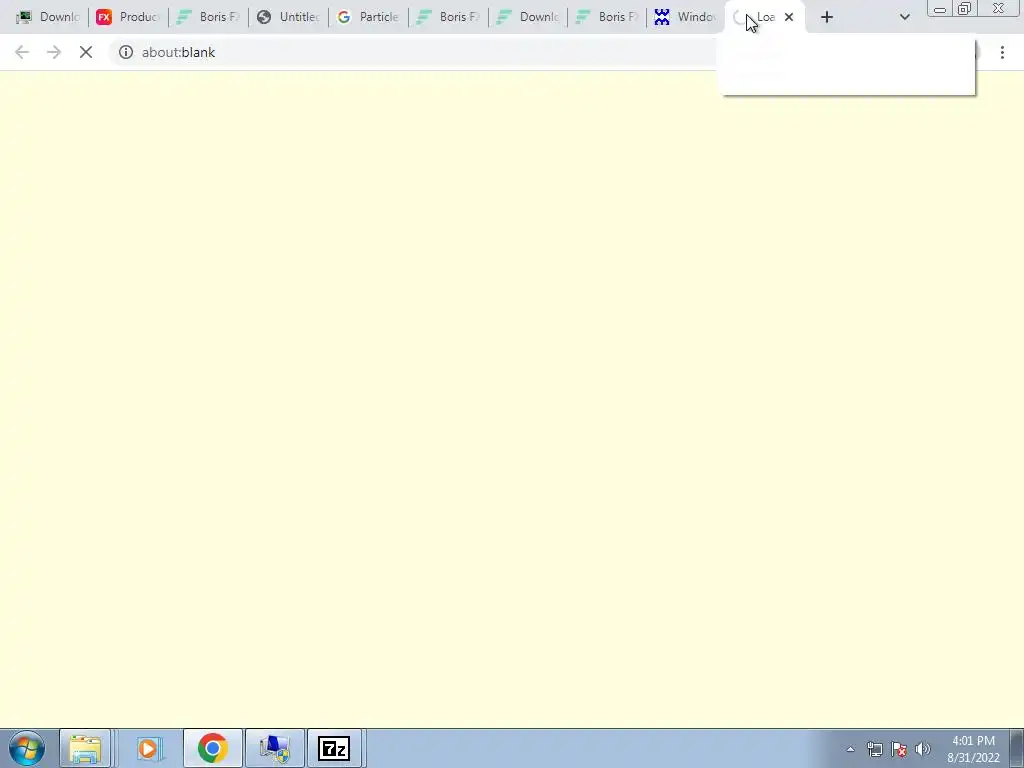
Task: View site information icon beside about:blank
Action: click(x=125, y=52)
